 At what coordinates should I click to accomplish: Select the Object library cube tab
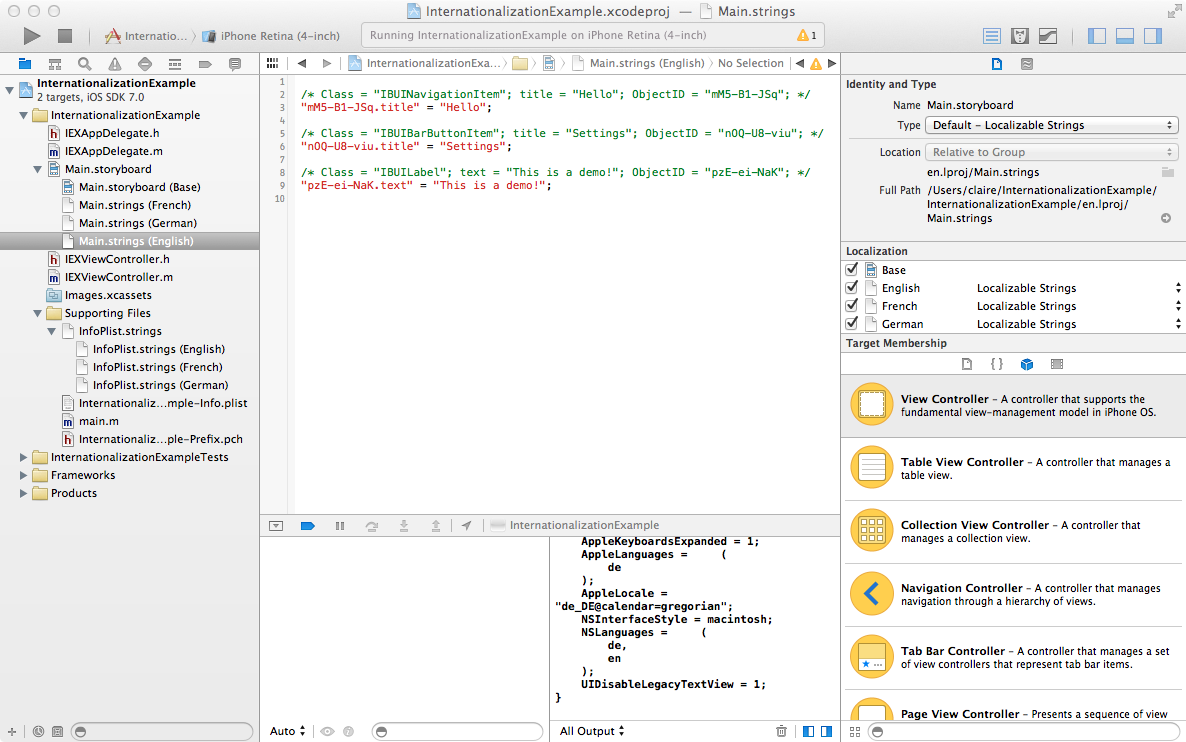click(1026, 364)
